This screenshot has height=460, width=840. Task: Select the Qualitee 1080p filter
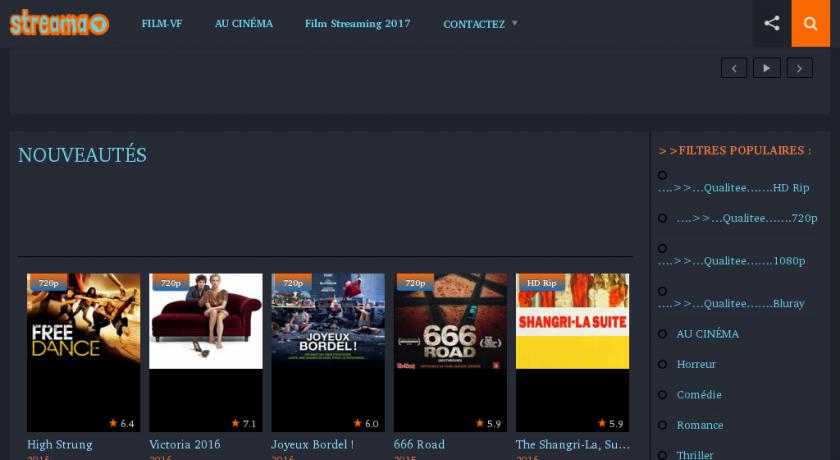coord(731,261)
